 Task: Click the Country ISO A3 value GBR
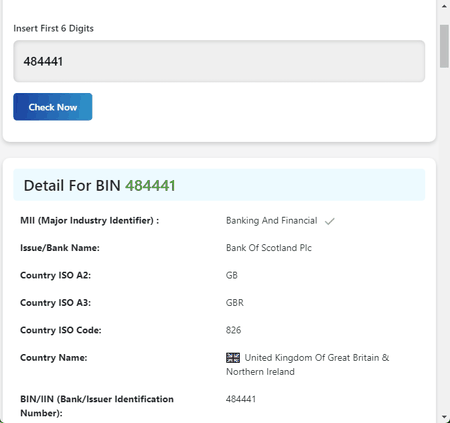pos(235,303)
